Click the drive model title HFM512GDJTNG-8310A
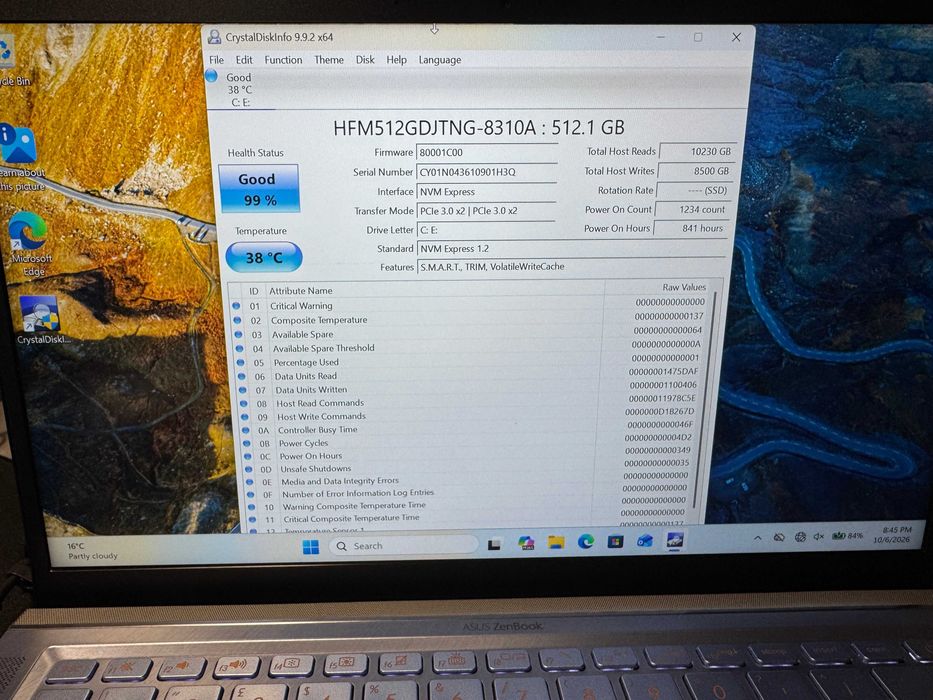This screenshot has width=933, height=700. coord(437,128)
